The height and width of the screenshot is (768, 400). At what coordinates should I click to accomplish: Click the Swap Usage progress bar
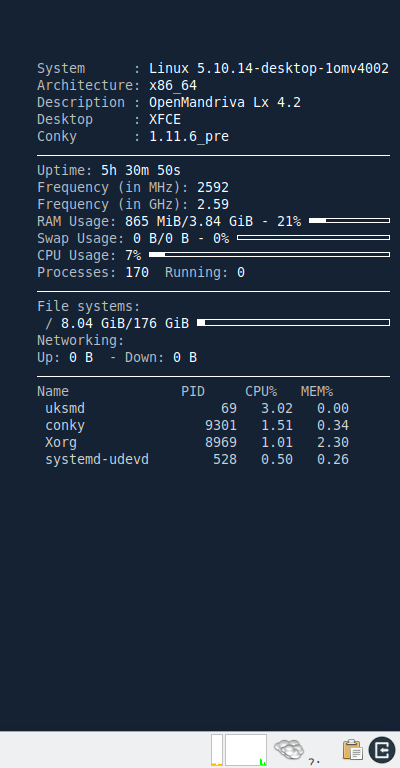tap(313, 238)
